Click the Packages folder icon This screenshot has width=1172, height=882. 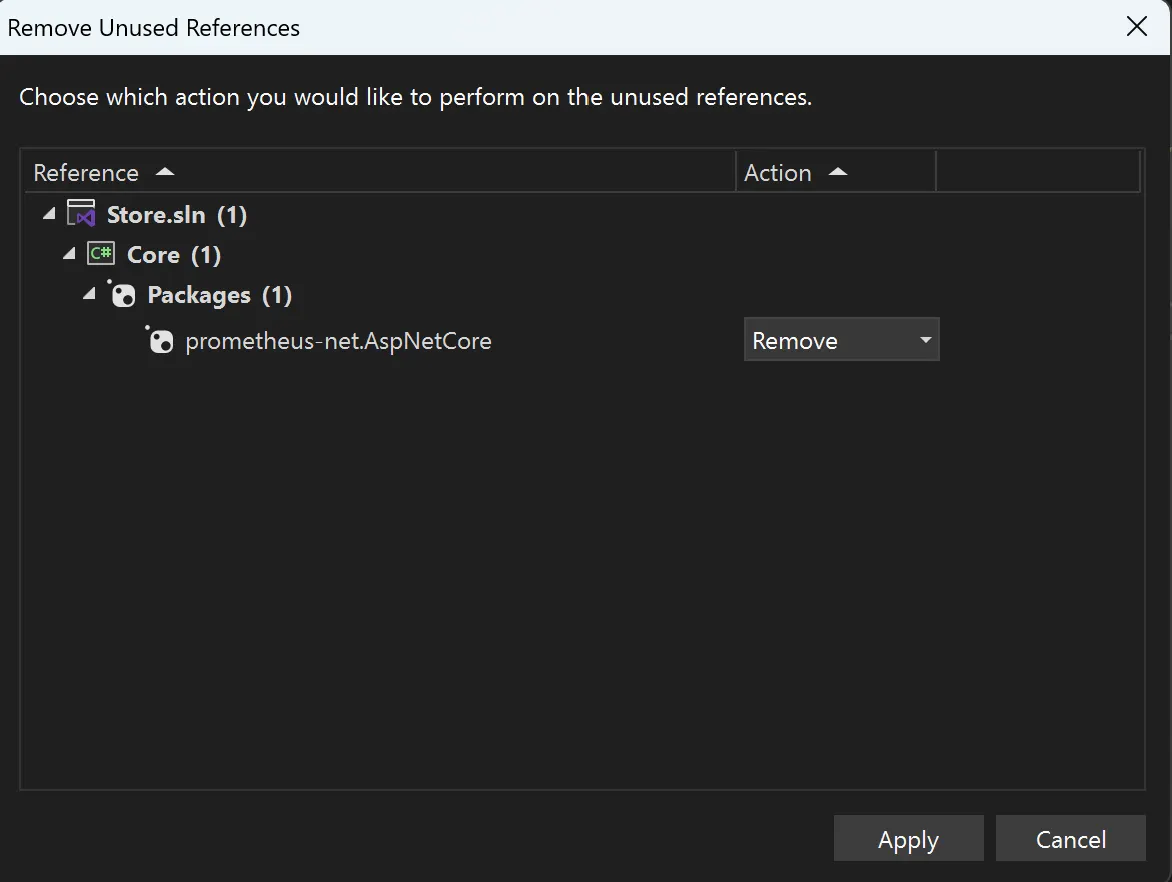click(x=122, y=294)
